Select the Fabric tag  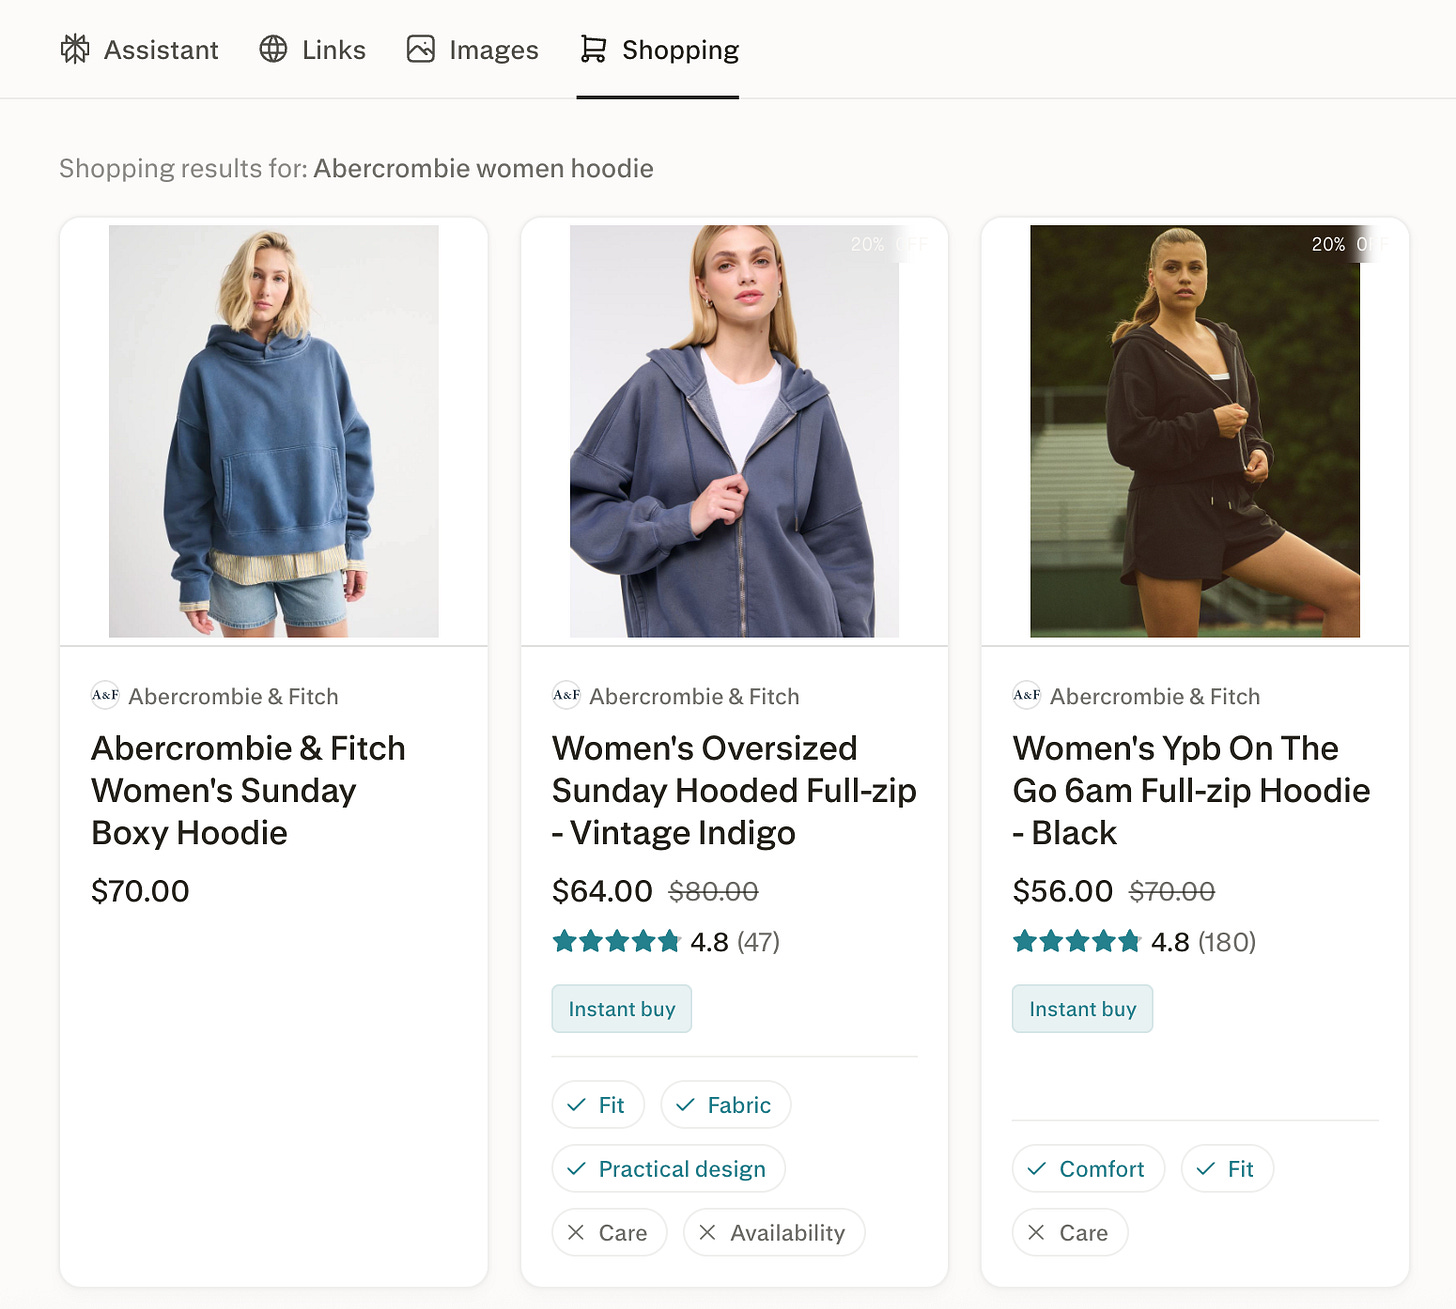tap(726, 1105)
